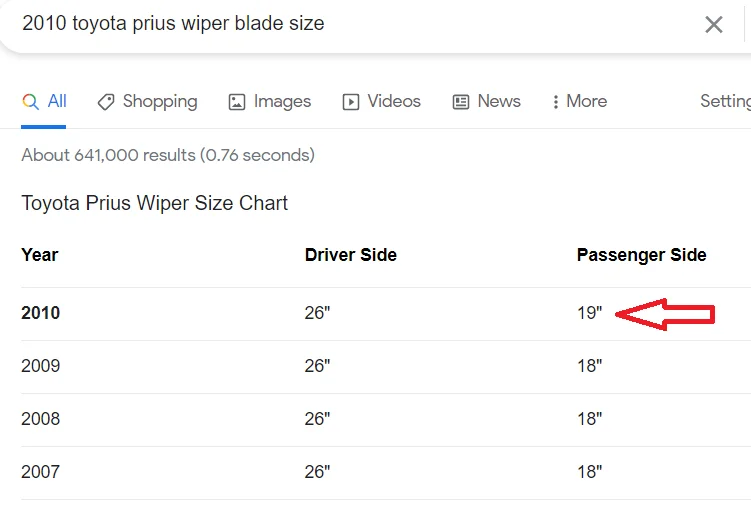Click the News newspaper icon
Image resolution: width=751 pixels, height=505 pixels.
[x=461, y=102]
